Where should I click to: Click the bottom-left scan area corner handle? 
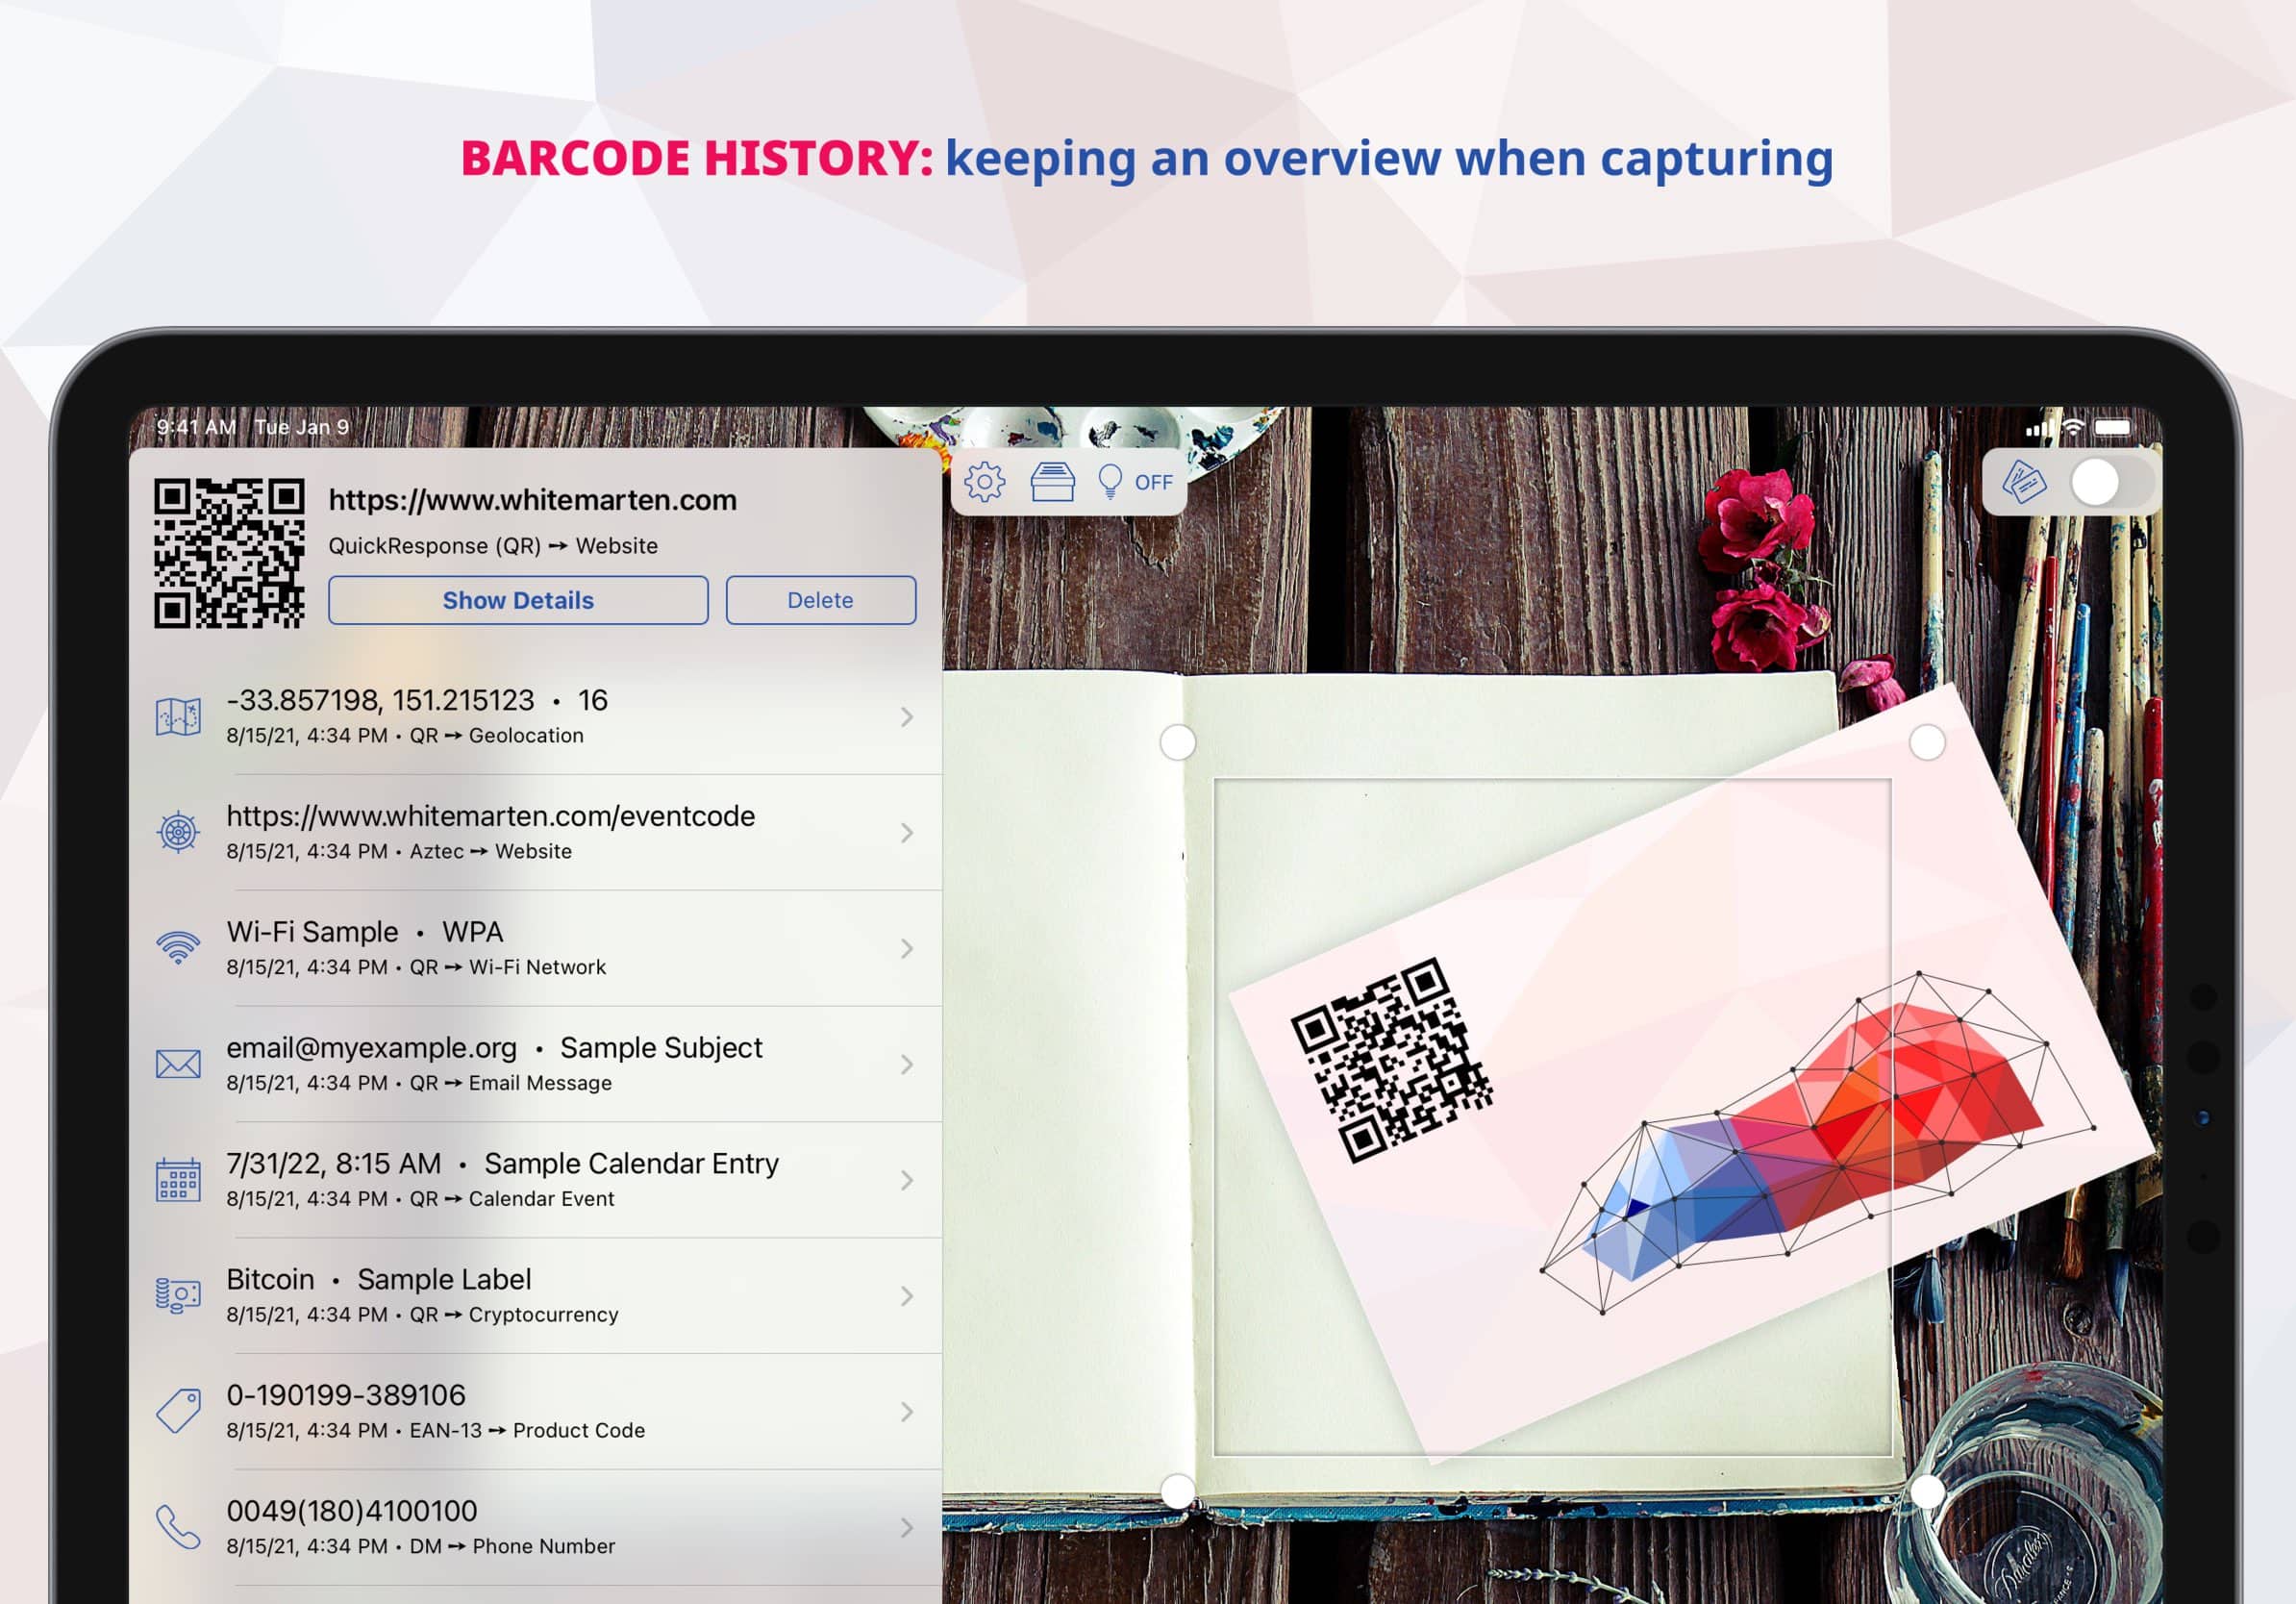coord(1178,1492)
